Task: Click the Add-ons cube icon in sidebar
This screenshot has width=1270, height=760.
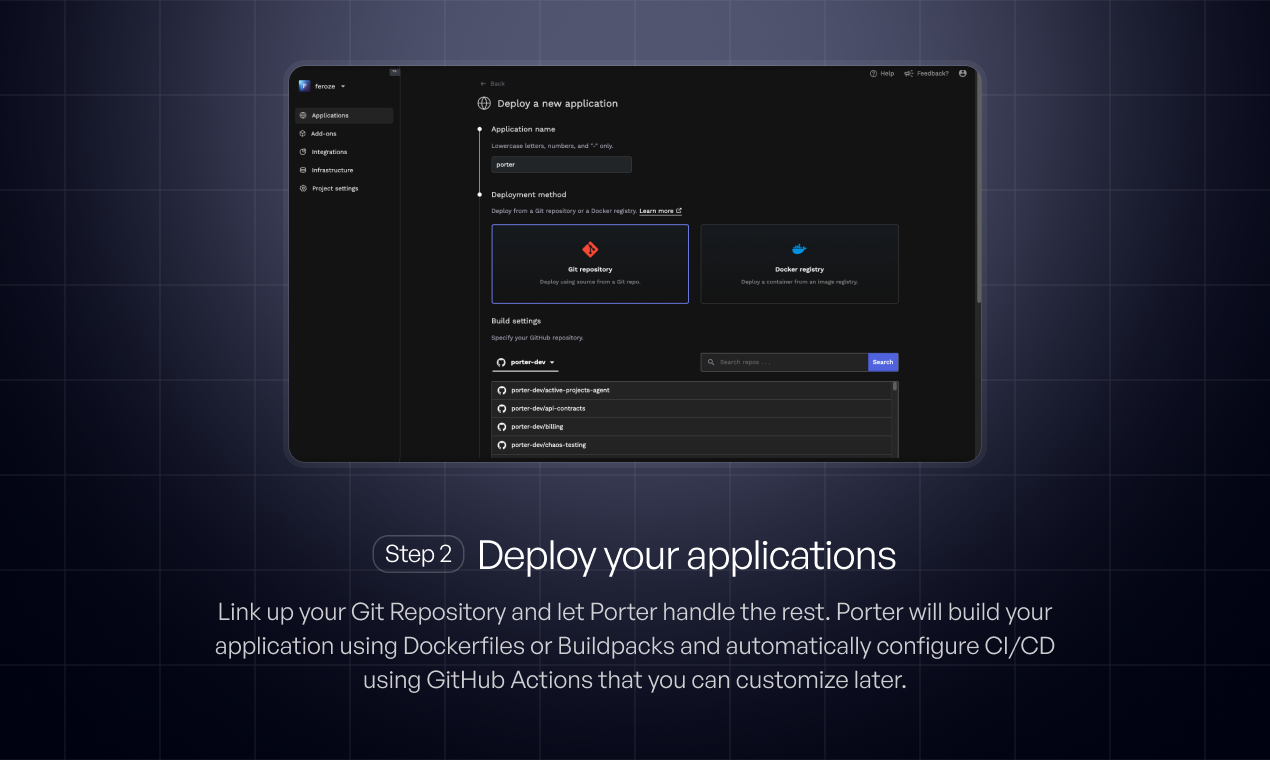Action: pos(303,133)
